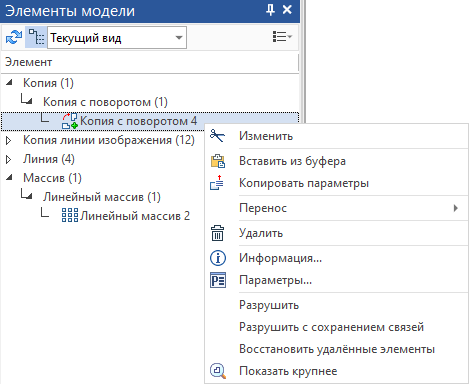Toggle the tree view mode icon
Screen dimensions: 469x384
36,37
